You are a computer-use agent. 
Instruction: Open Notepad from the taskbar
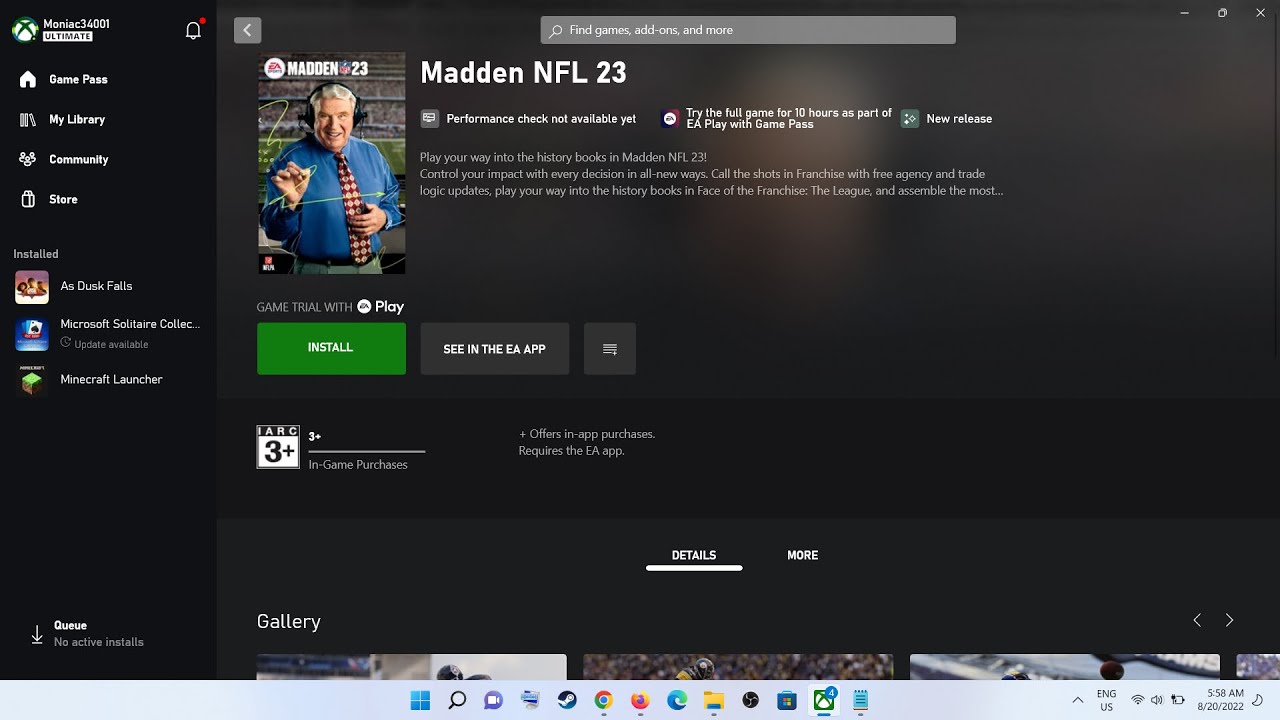pyautogui.click(x=860, y=701)
